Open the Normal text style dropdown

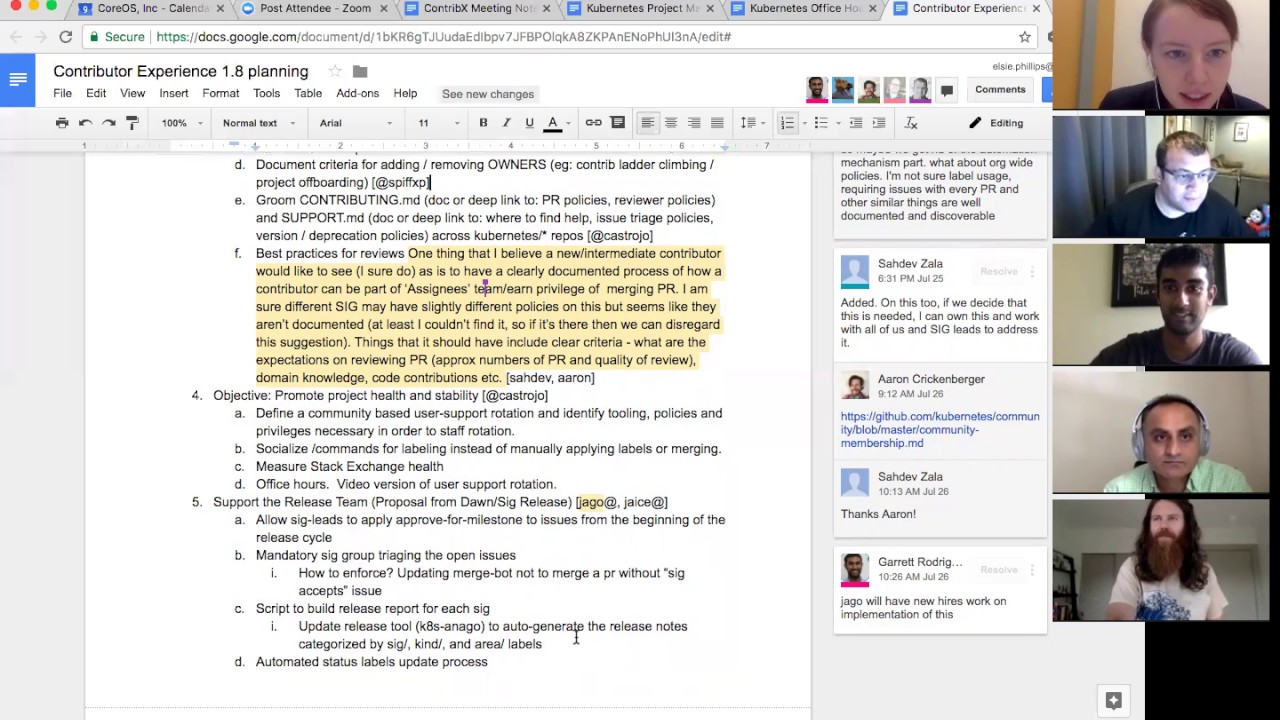pyautogui.click(x=258, y=123)
